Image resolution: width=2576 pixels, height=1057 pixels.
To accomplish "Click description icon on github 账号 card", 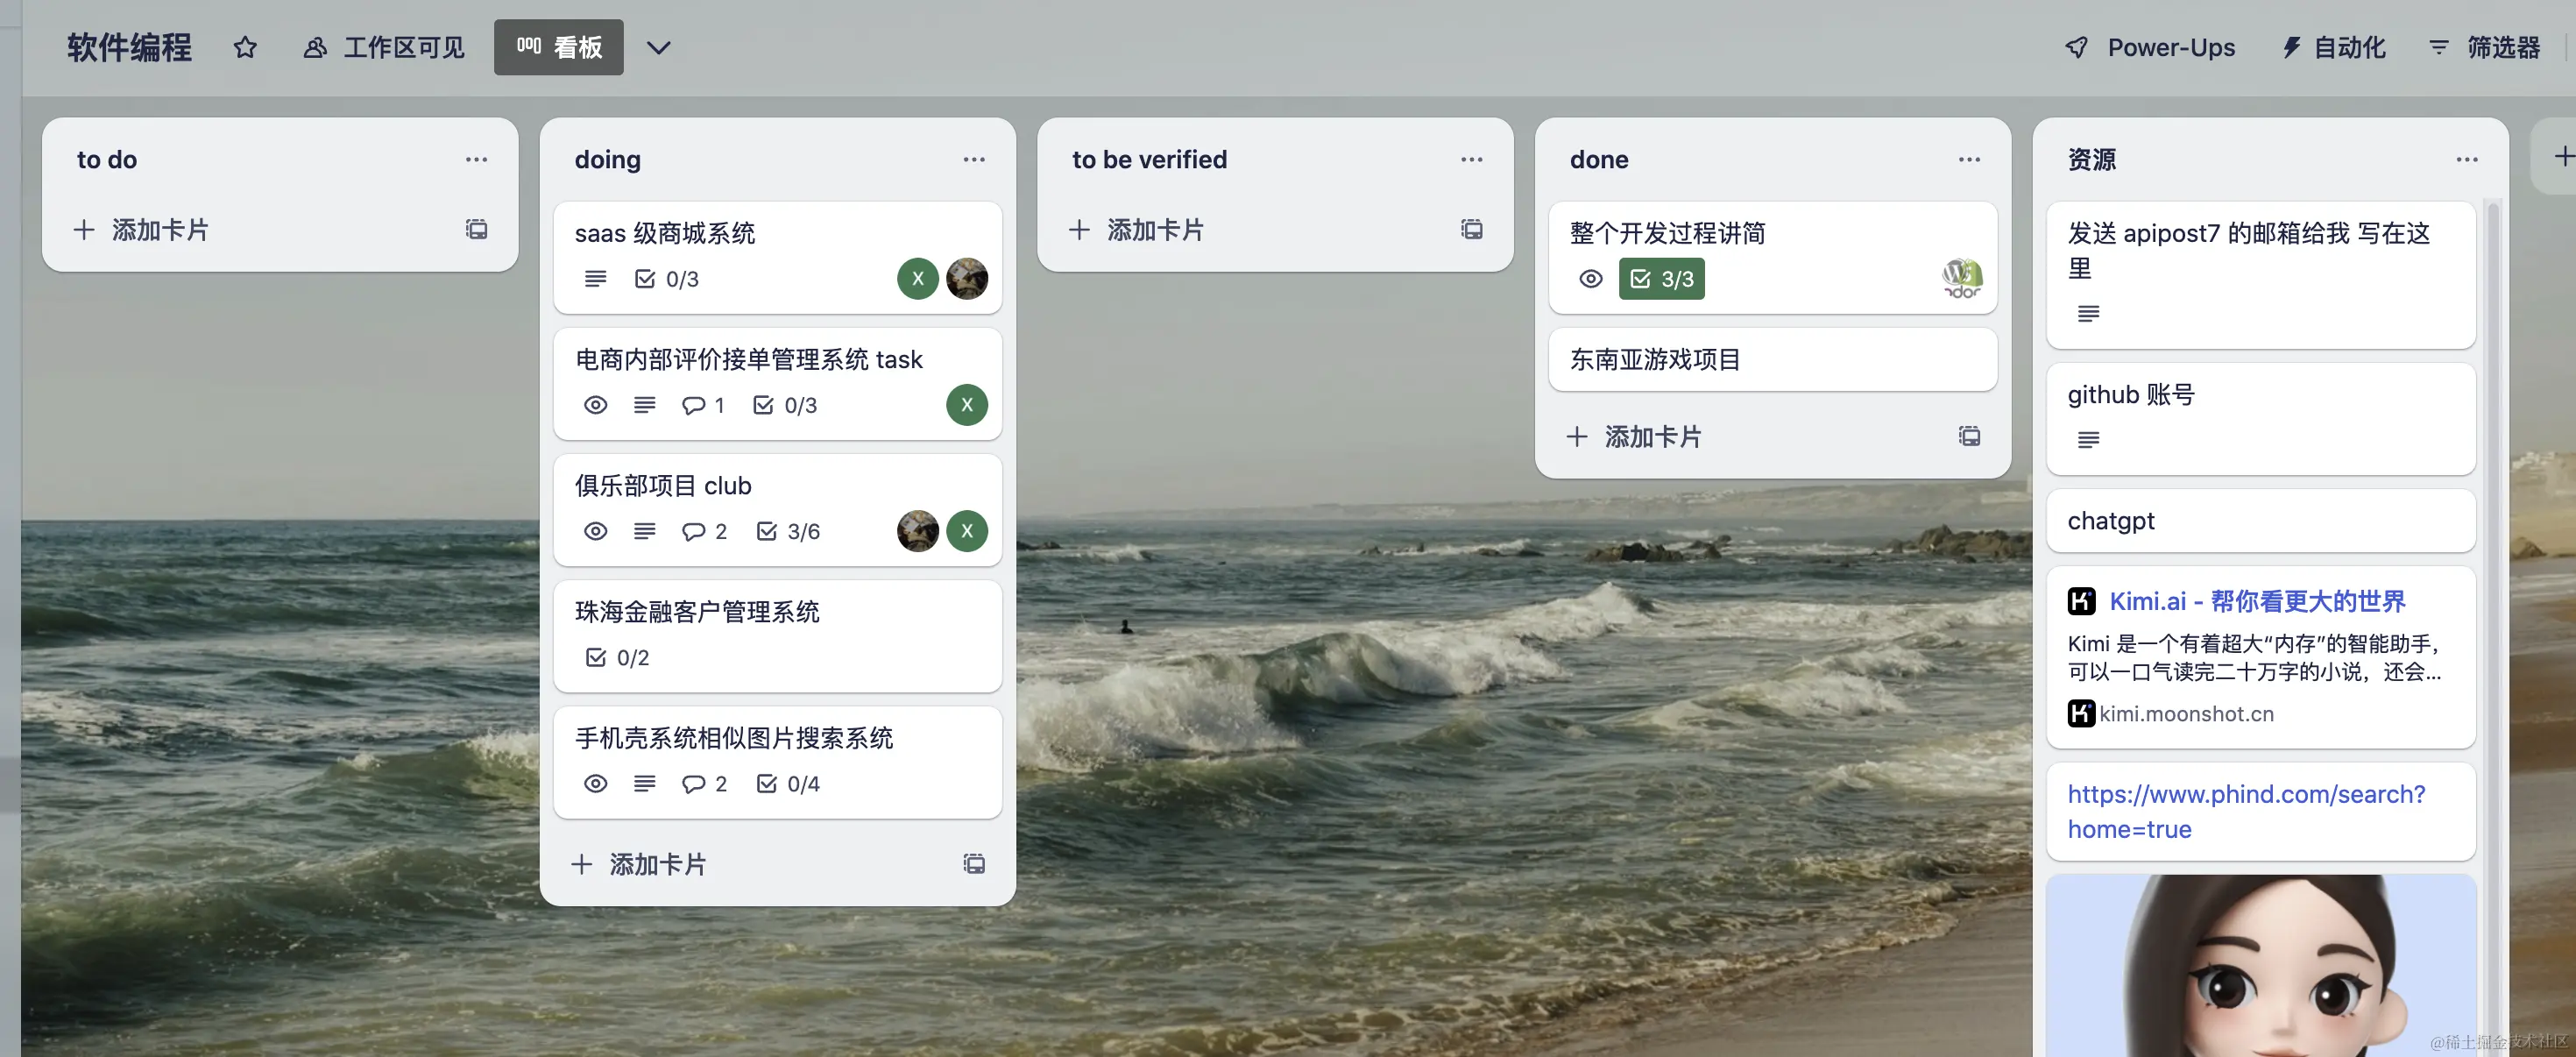I will (x=2088, y=440).
